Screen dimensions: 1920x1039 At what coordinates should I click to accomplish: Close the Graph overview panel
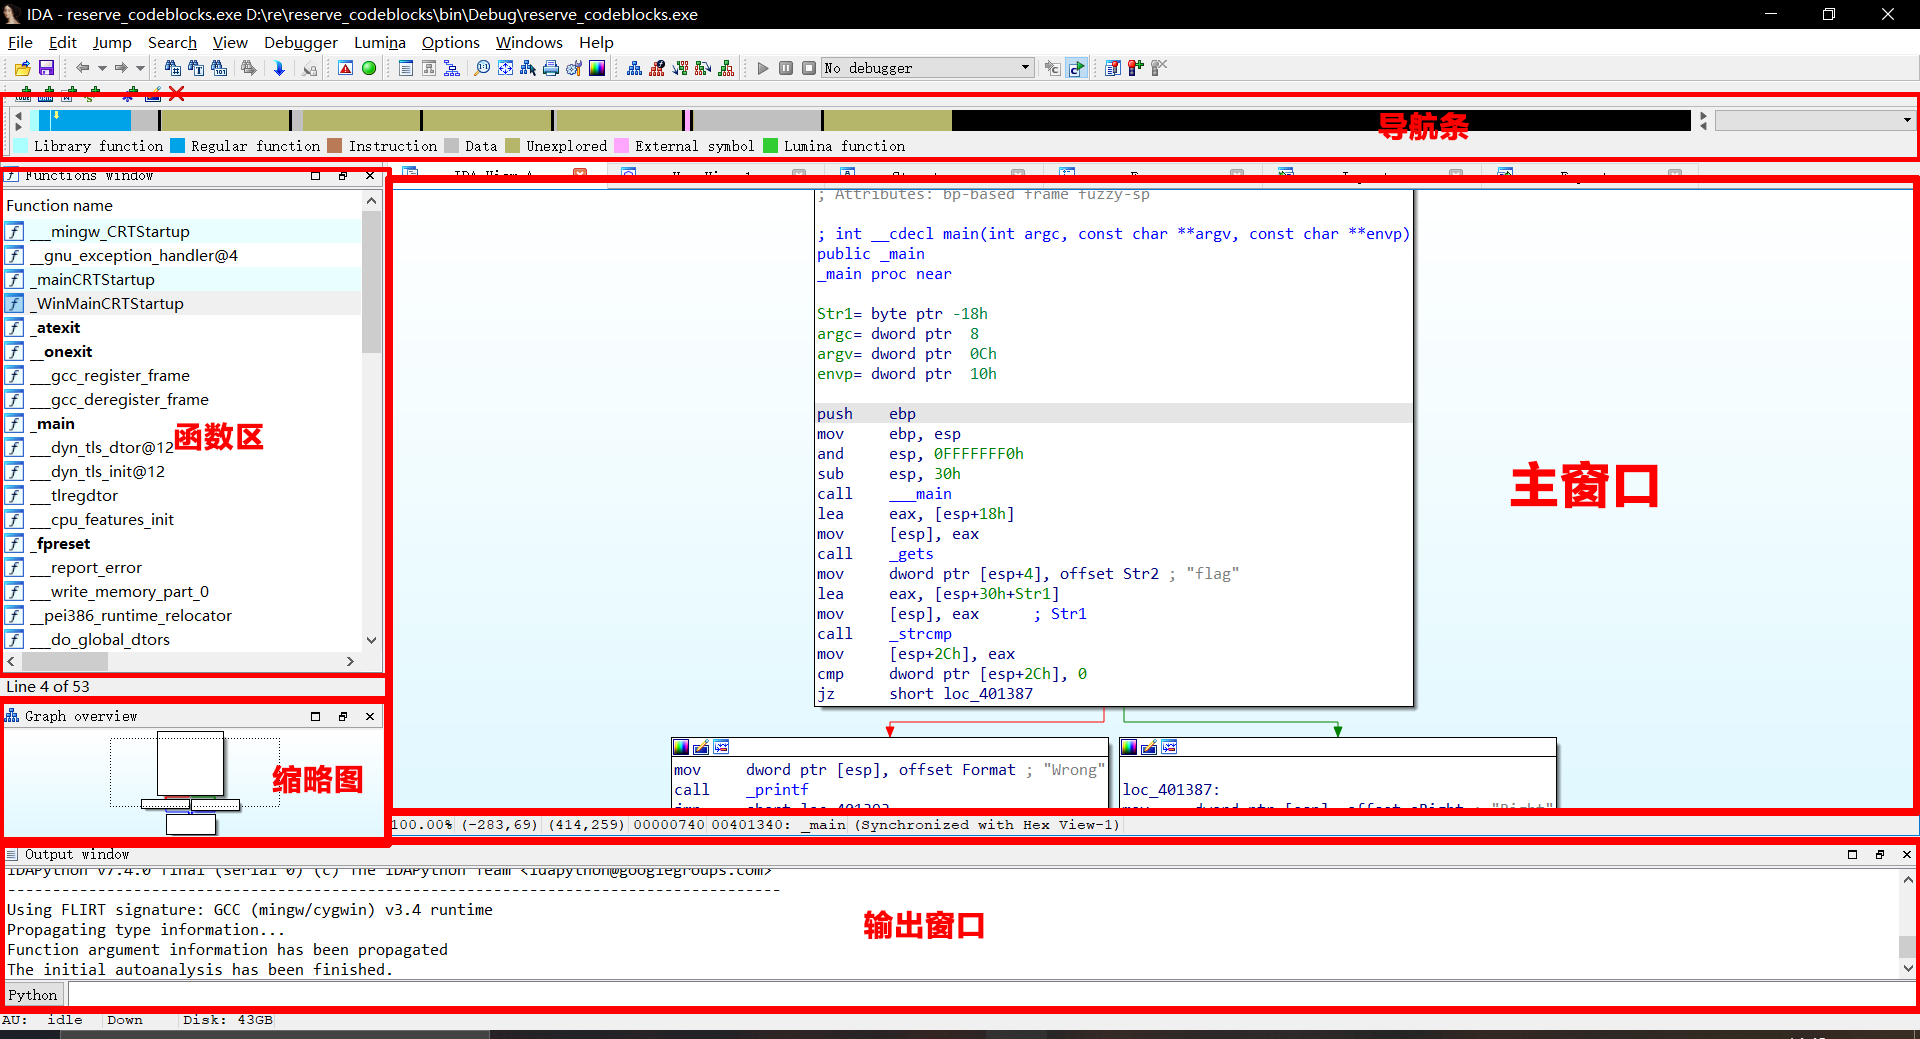click(x=370, y=716)
